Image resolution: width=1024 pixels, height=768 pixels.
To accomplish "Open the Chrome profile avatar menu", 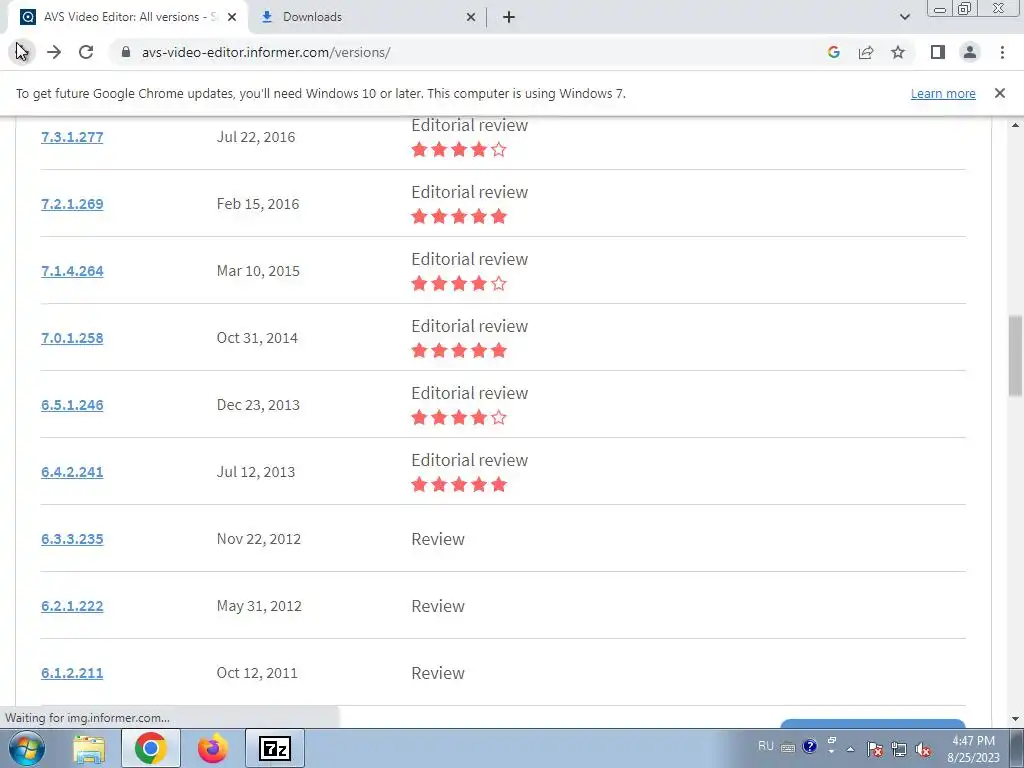I will (970, 52).
